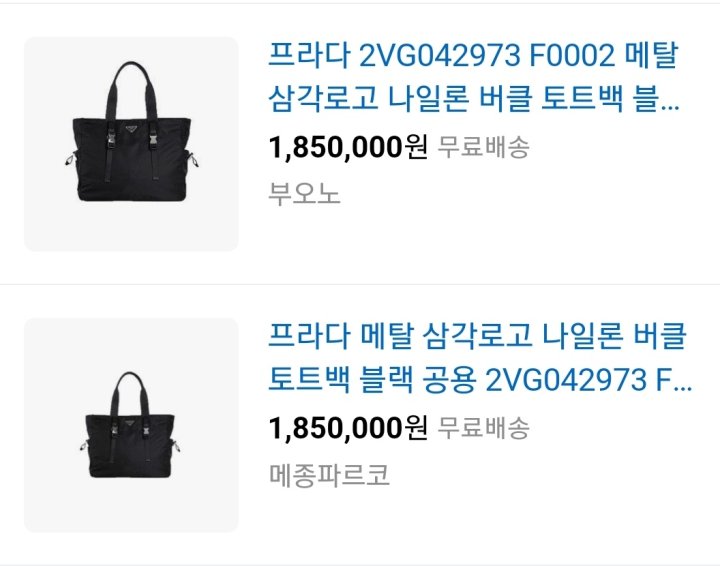Click 무료배송 label in 부오노 listing
Screen dimensions: 720x566
point(483,147)
